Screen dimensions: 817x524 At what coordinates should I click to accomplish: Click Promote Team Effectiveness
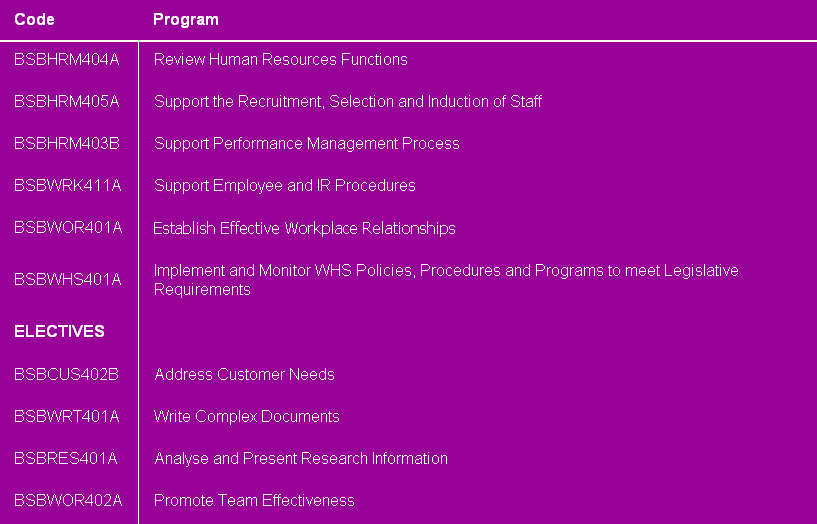point(254,500)
